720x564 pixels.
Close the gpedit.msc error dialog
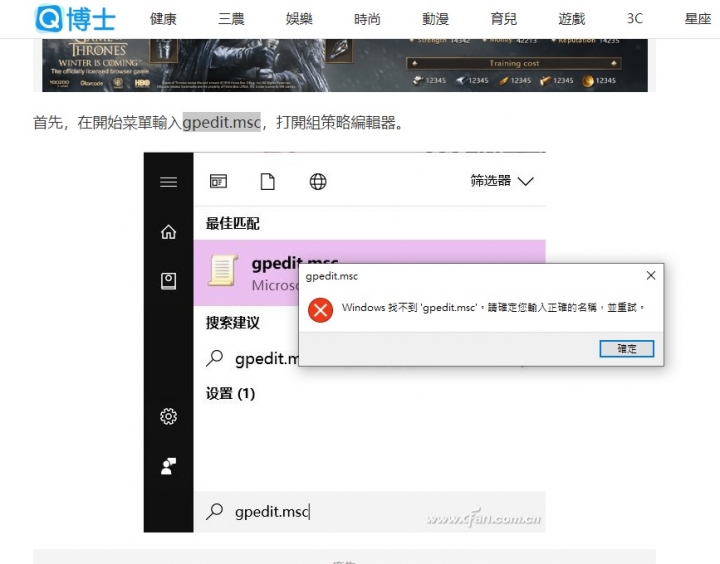pos(651,276)
